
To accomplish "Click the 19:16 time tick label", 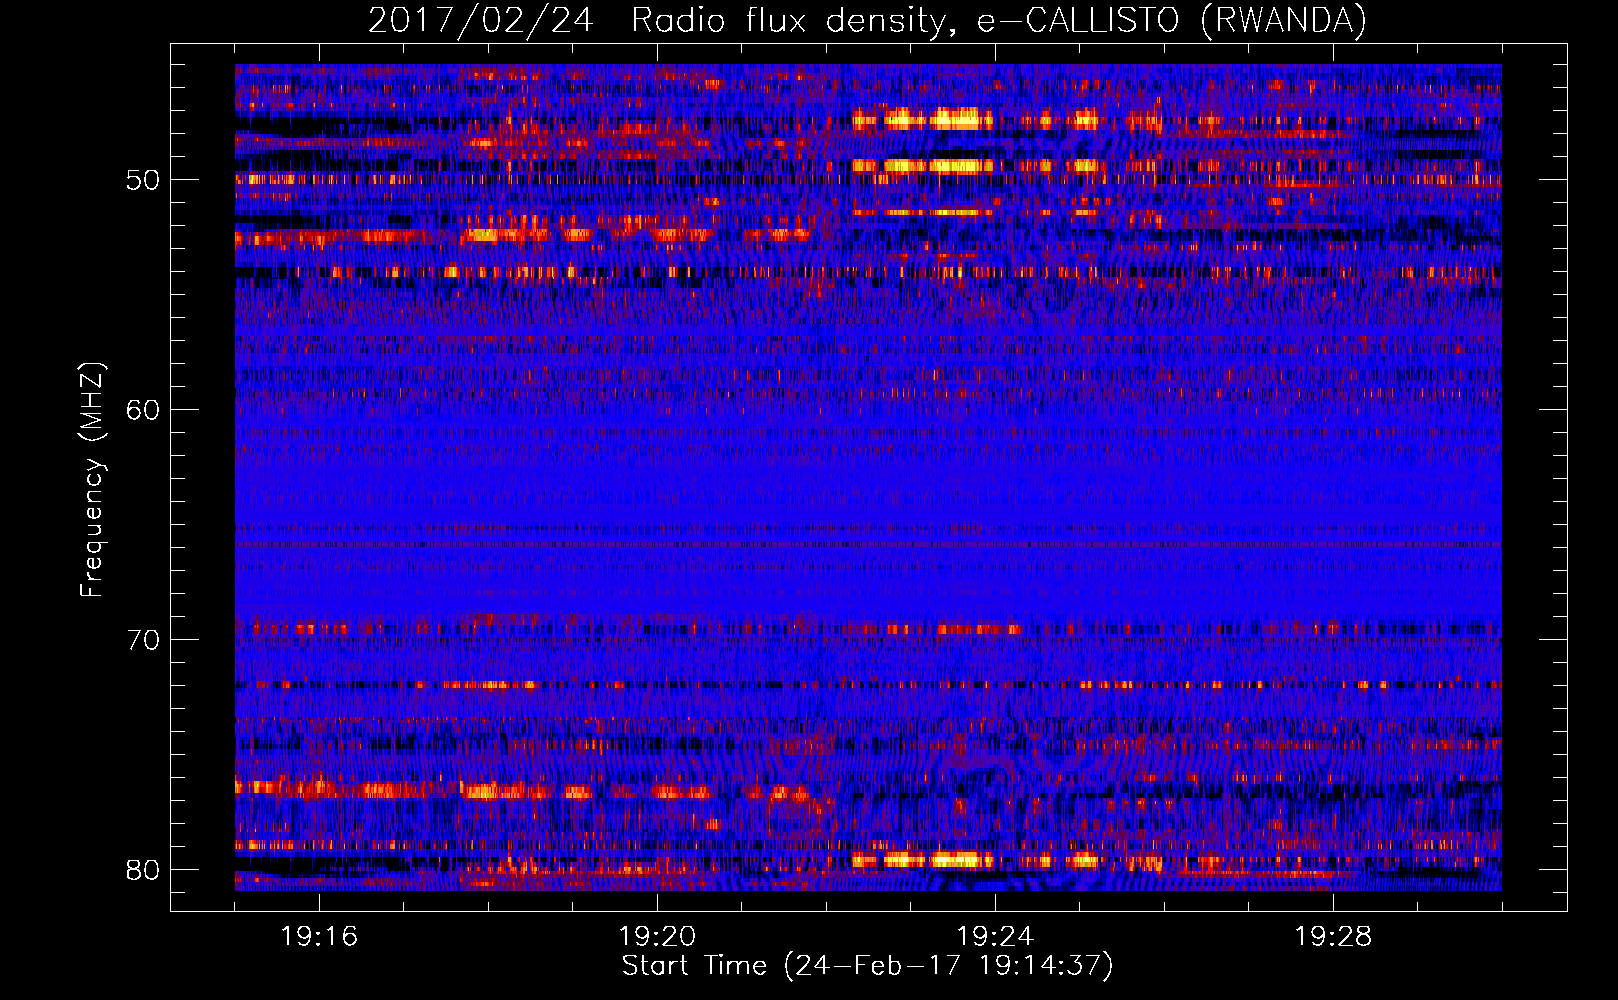I will pyautogui.click(x=319, y=937).
